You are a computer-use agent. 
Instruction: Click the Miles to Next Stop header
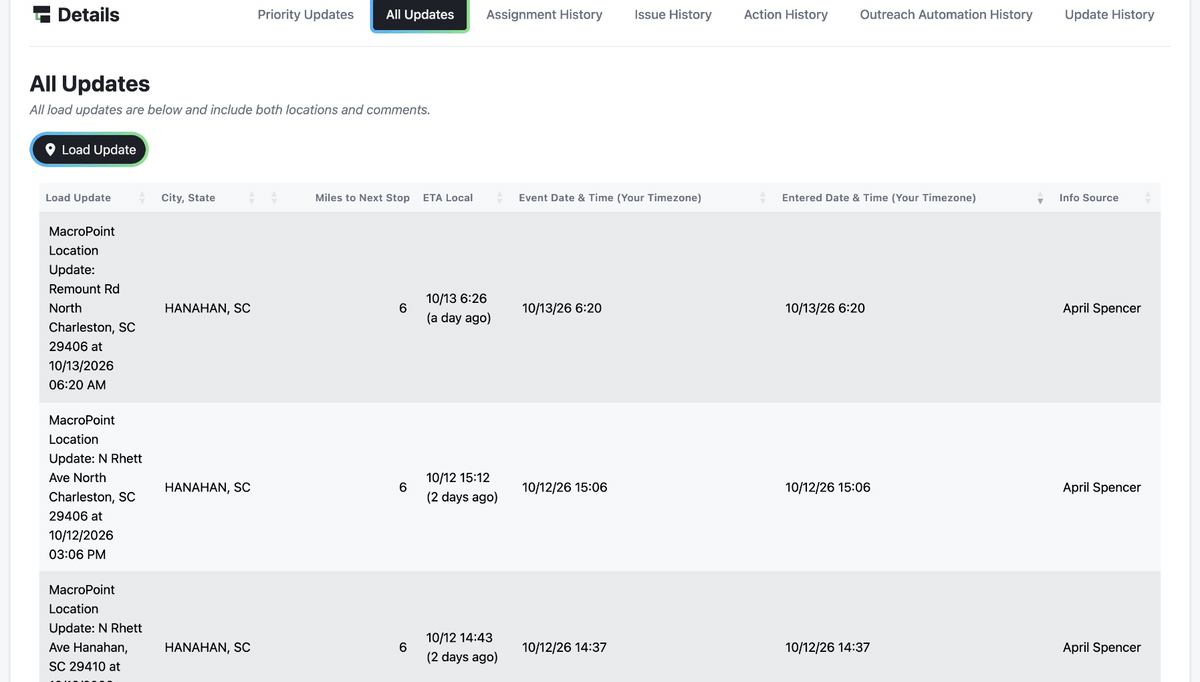pos(362,198)
